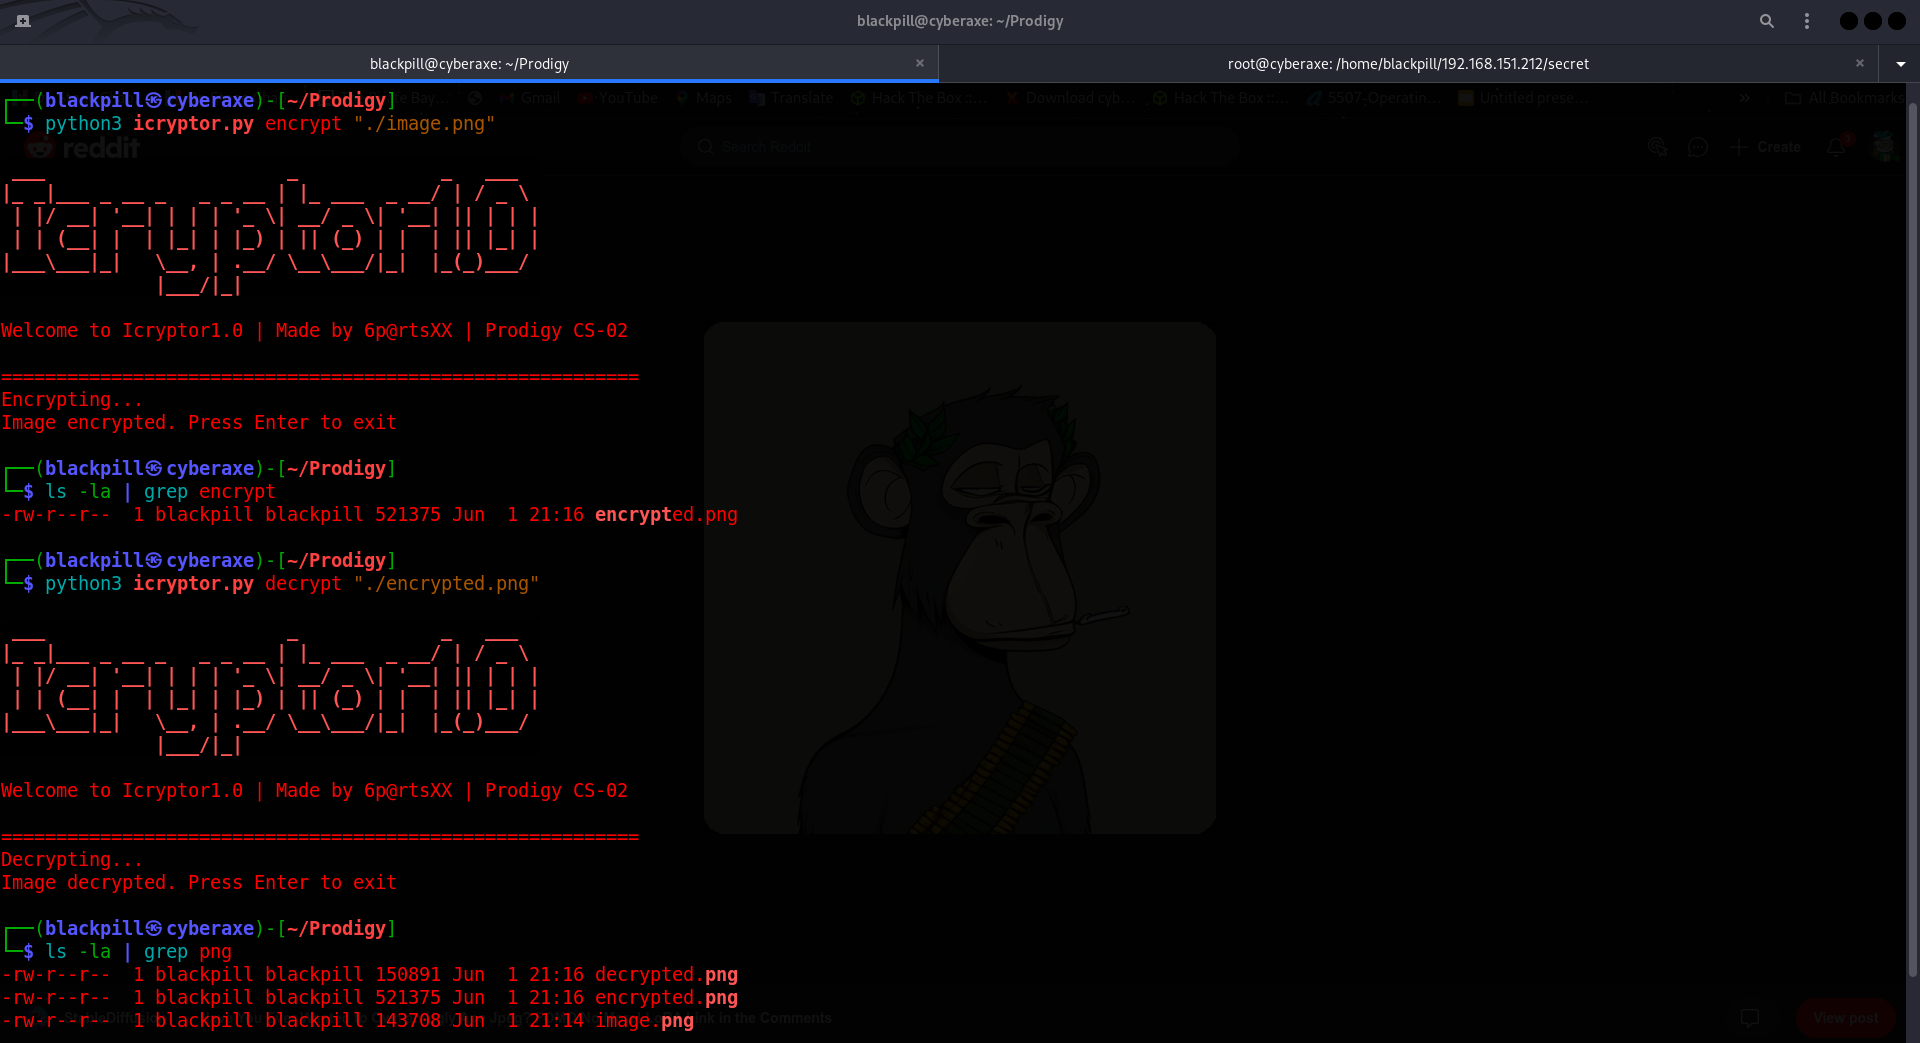Switch to blackpill@cyberaxe ~/Prodigy tab
The image size is (1920, 1043).
click(469, 64)
